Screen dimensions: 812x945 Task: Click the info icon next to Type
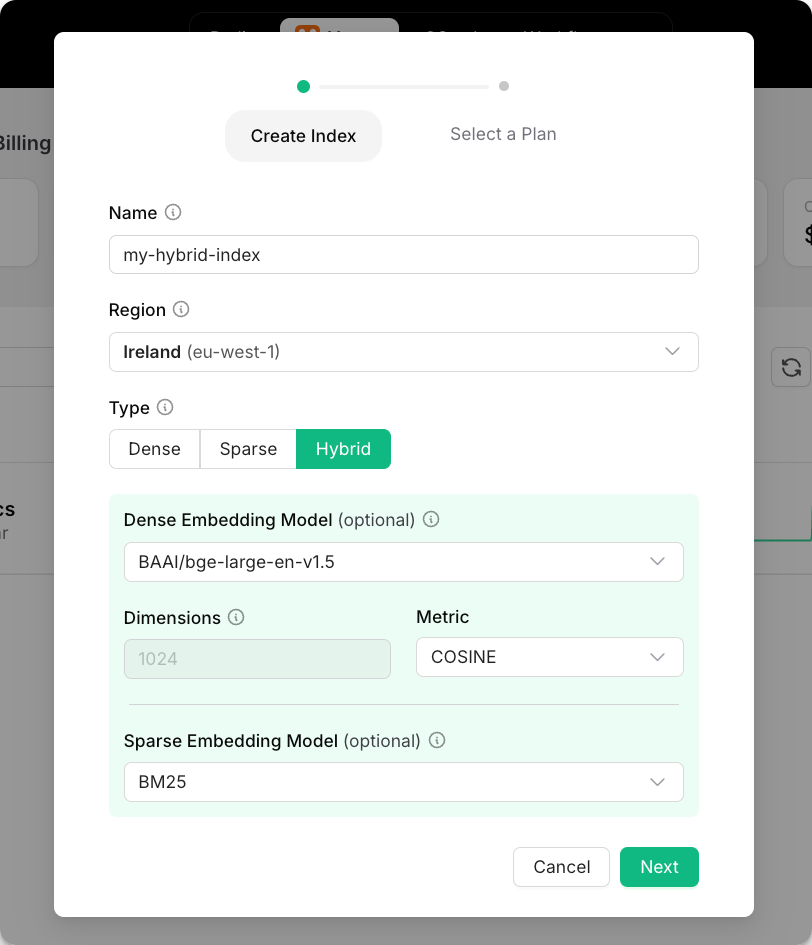pyautogui.click(x=165, y=408)
